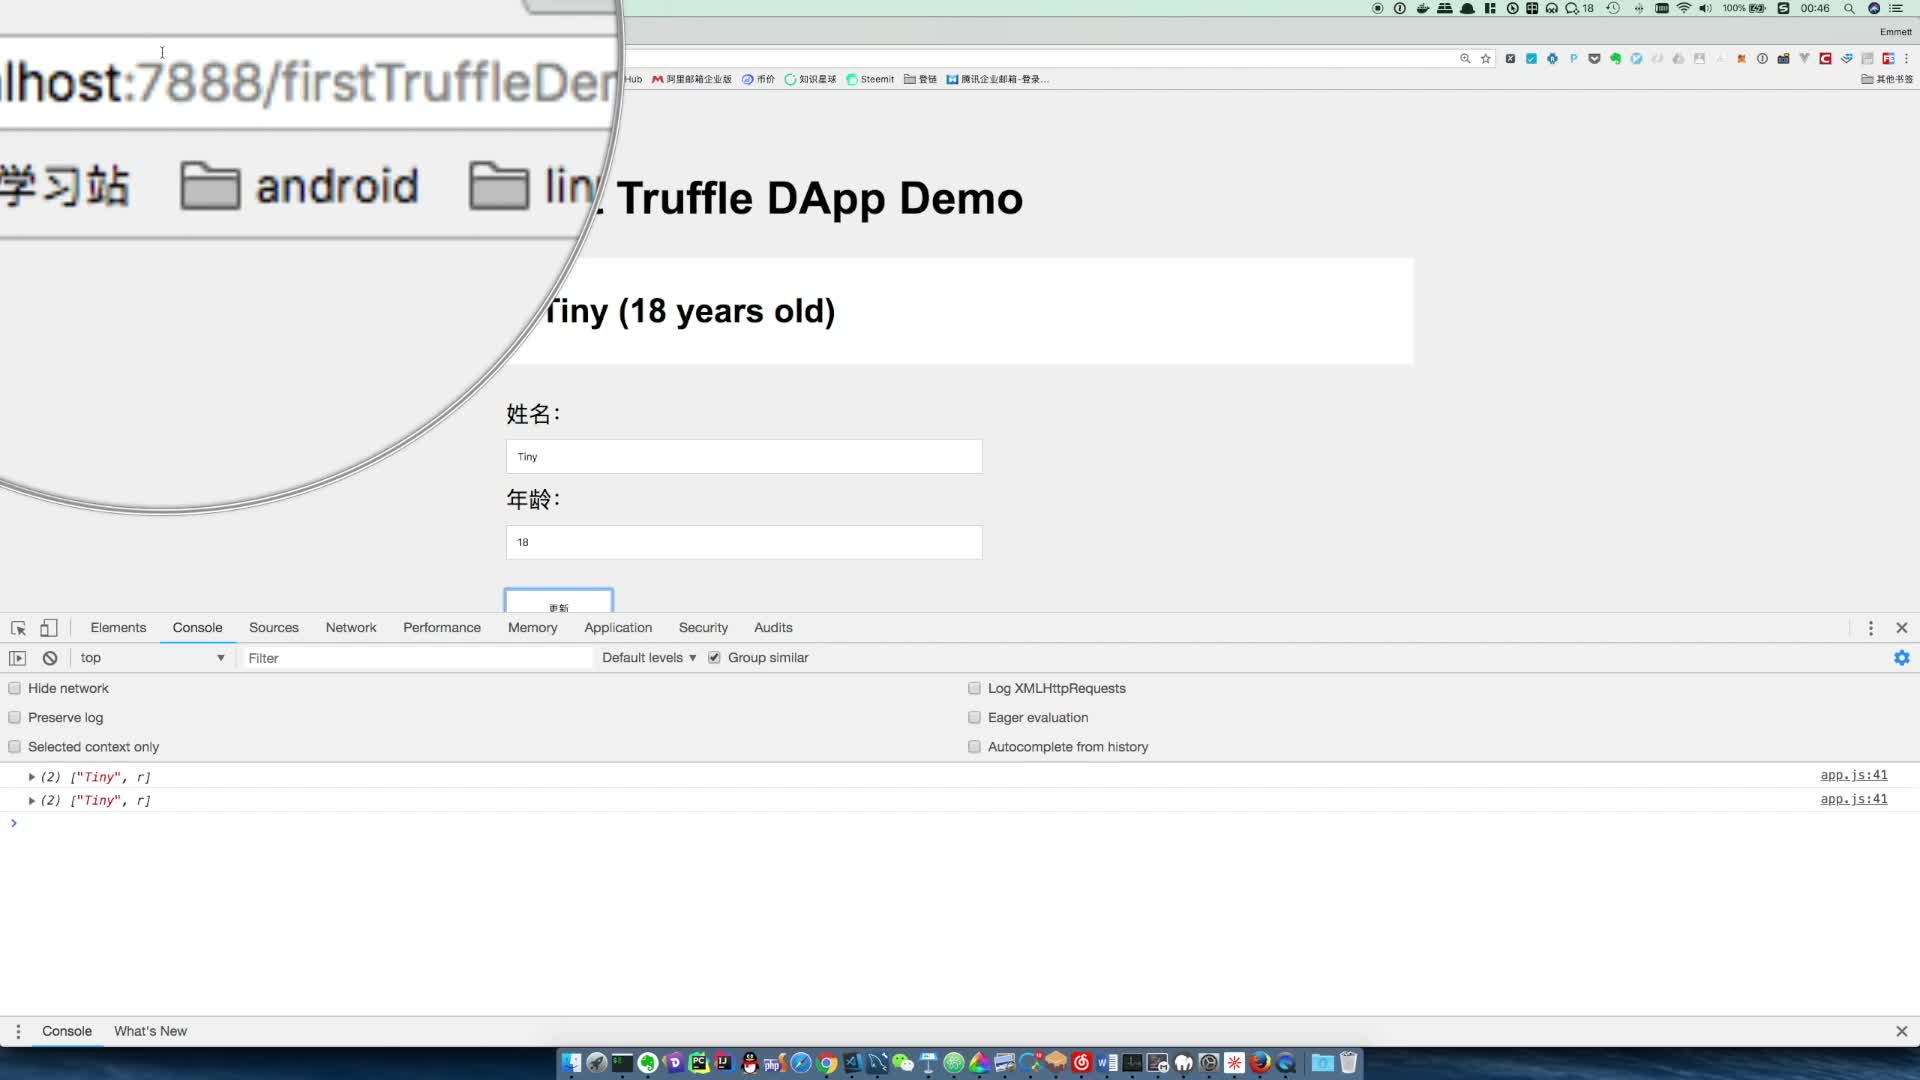
Task: Open 其他书签 bookmarks folder
Action: tap(1886, 79)
